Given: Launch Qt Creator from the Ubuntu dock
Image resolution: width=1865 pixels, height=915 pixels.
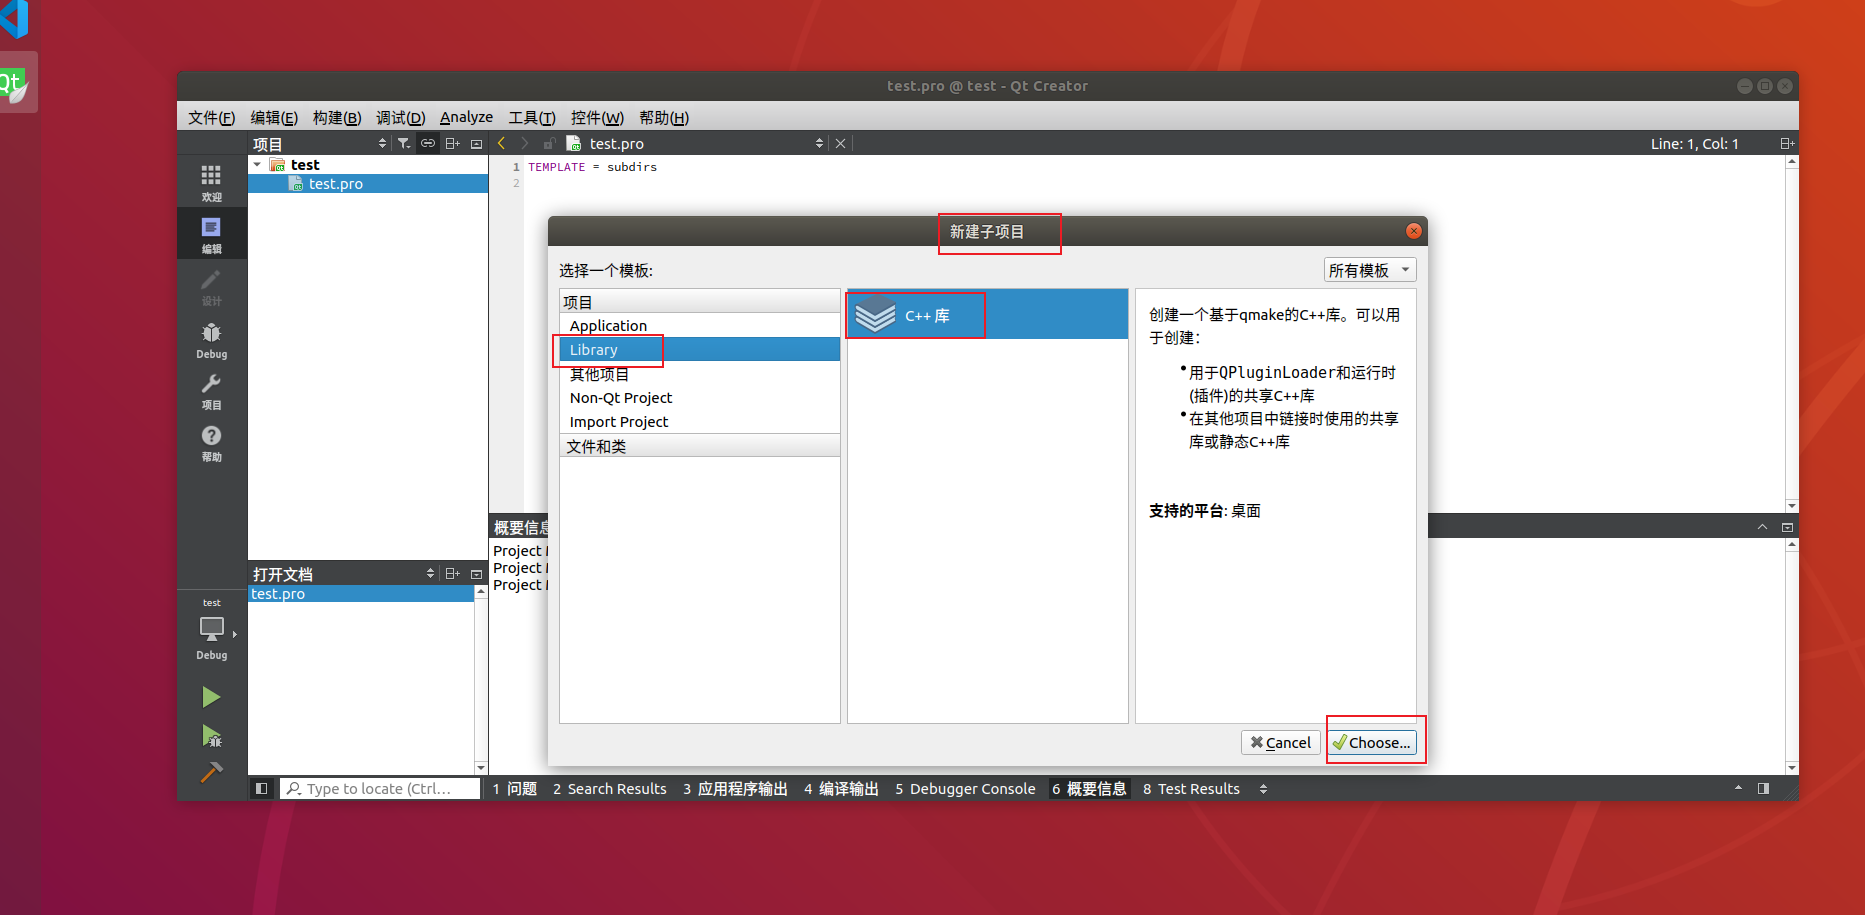Looking at the screenshot, I should click(16, 83).
